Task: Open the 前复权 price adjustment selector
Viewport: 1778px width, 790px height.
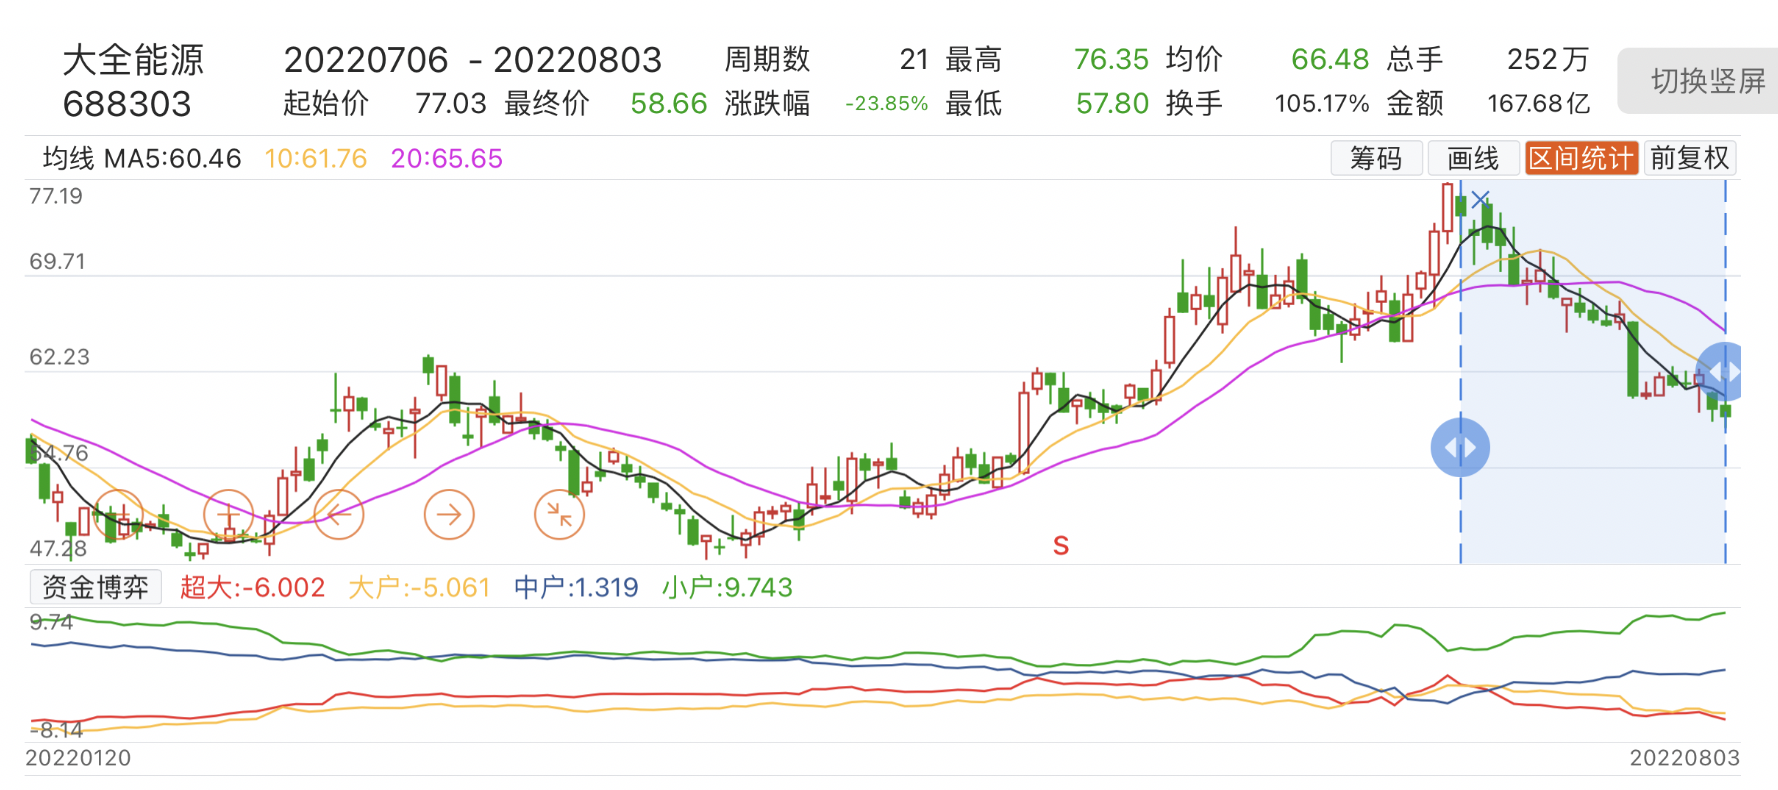Action: click(x=1689, y=158)
